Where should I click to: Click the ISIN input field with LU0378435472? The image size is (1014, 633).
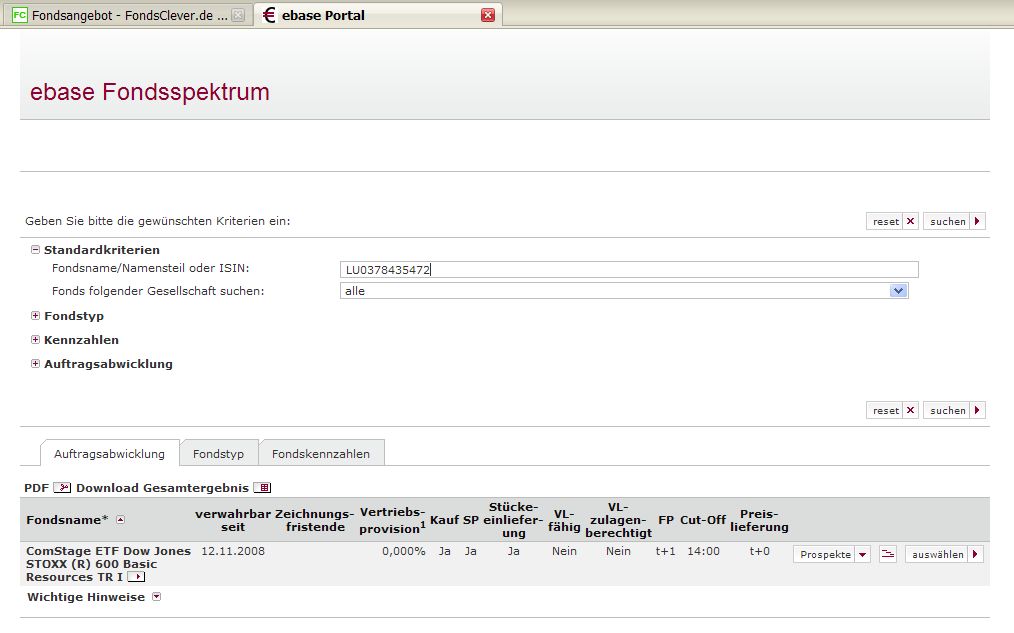pos(629,270)
